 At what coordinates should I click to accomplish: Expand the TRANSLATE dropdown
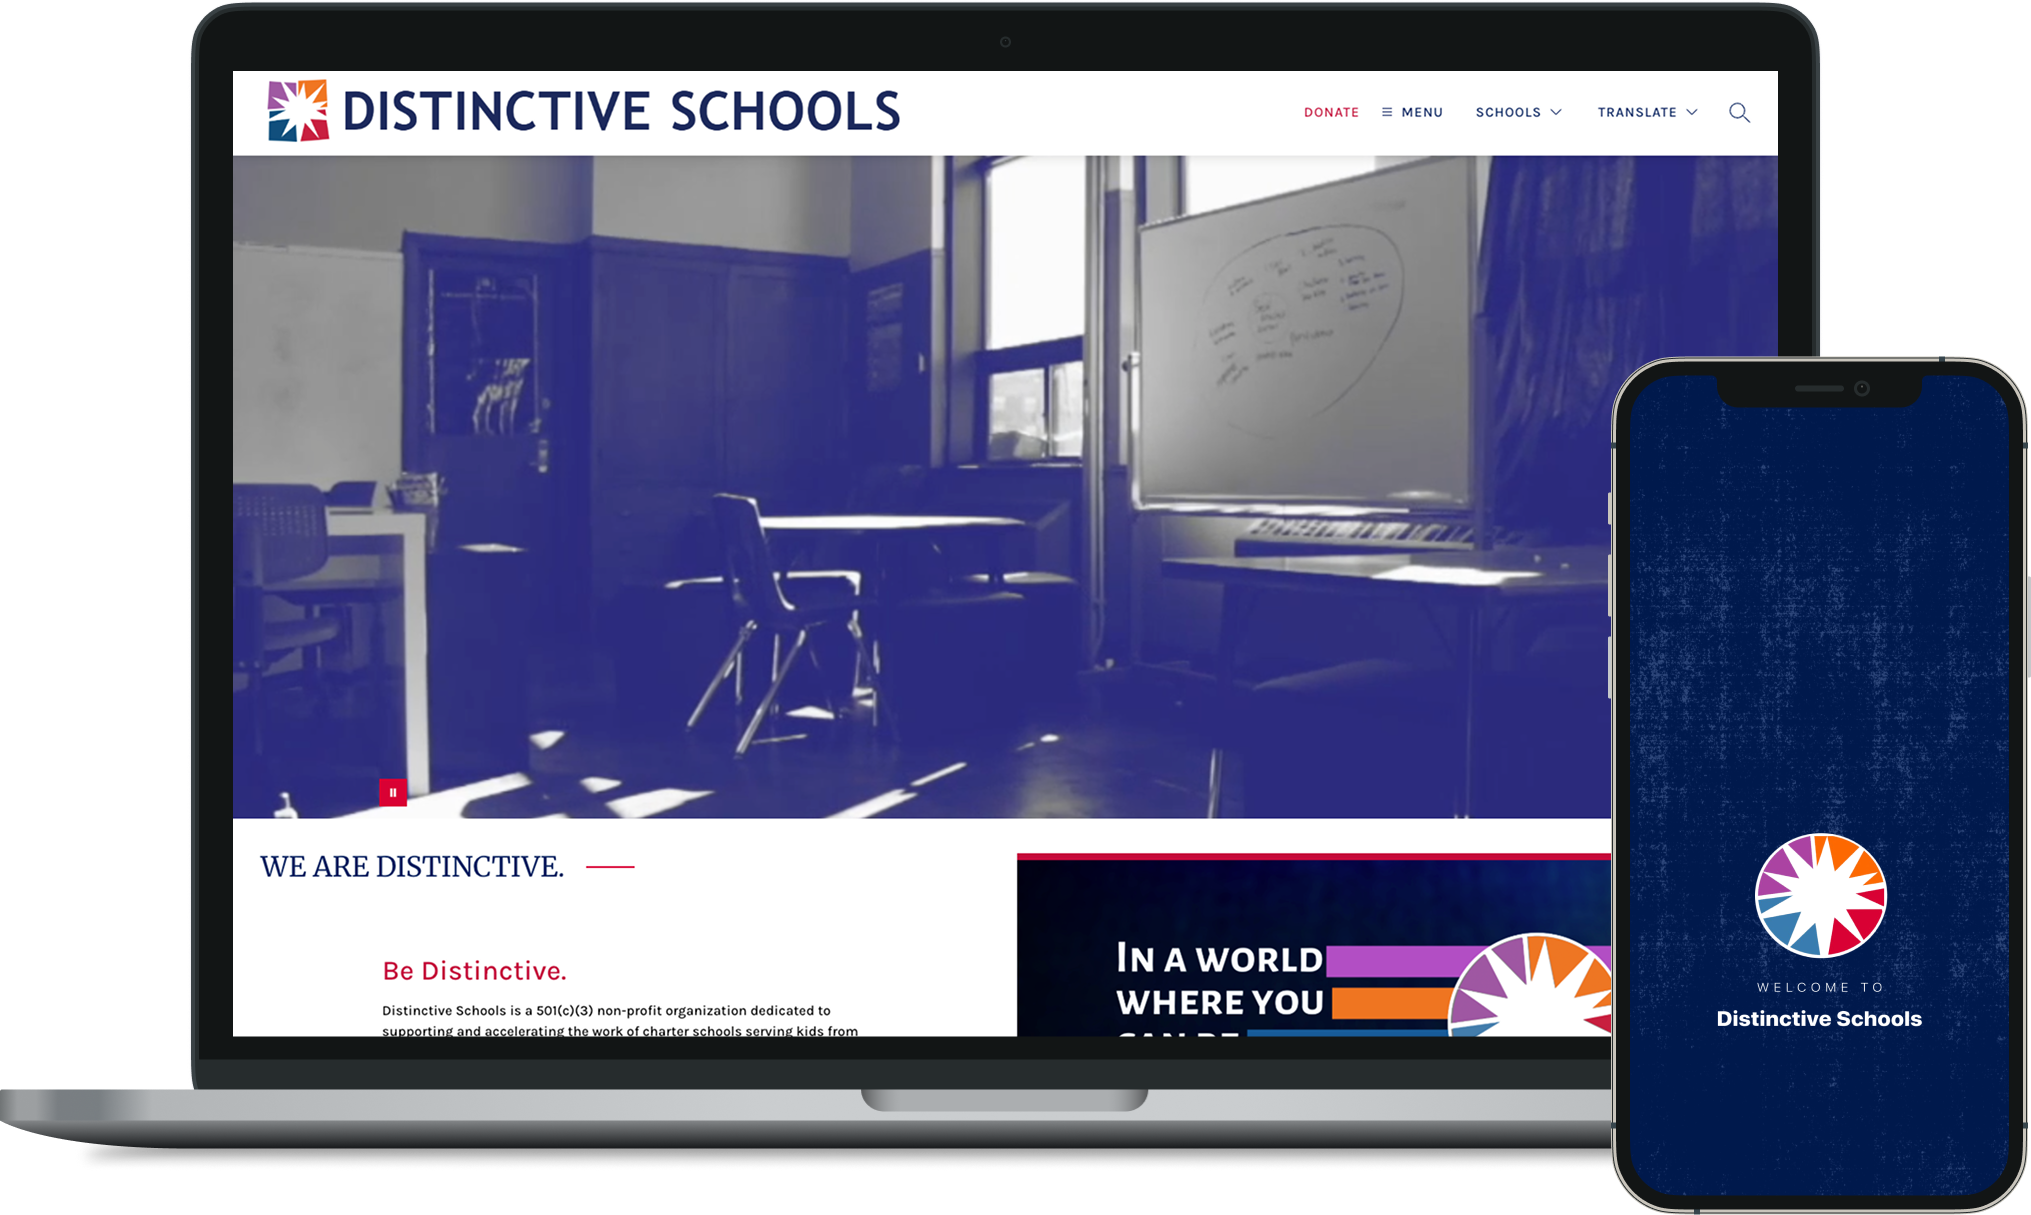pos(1647,112)
